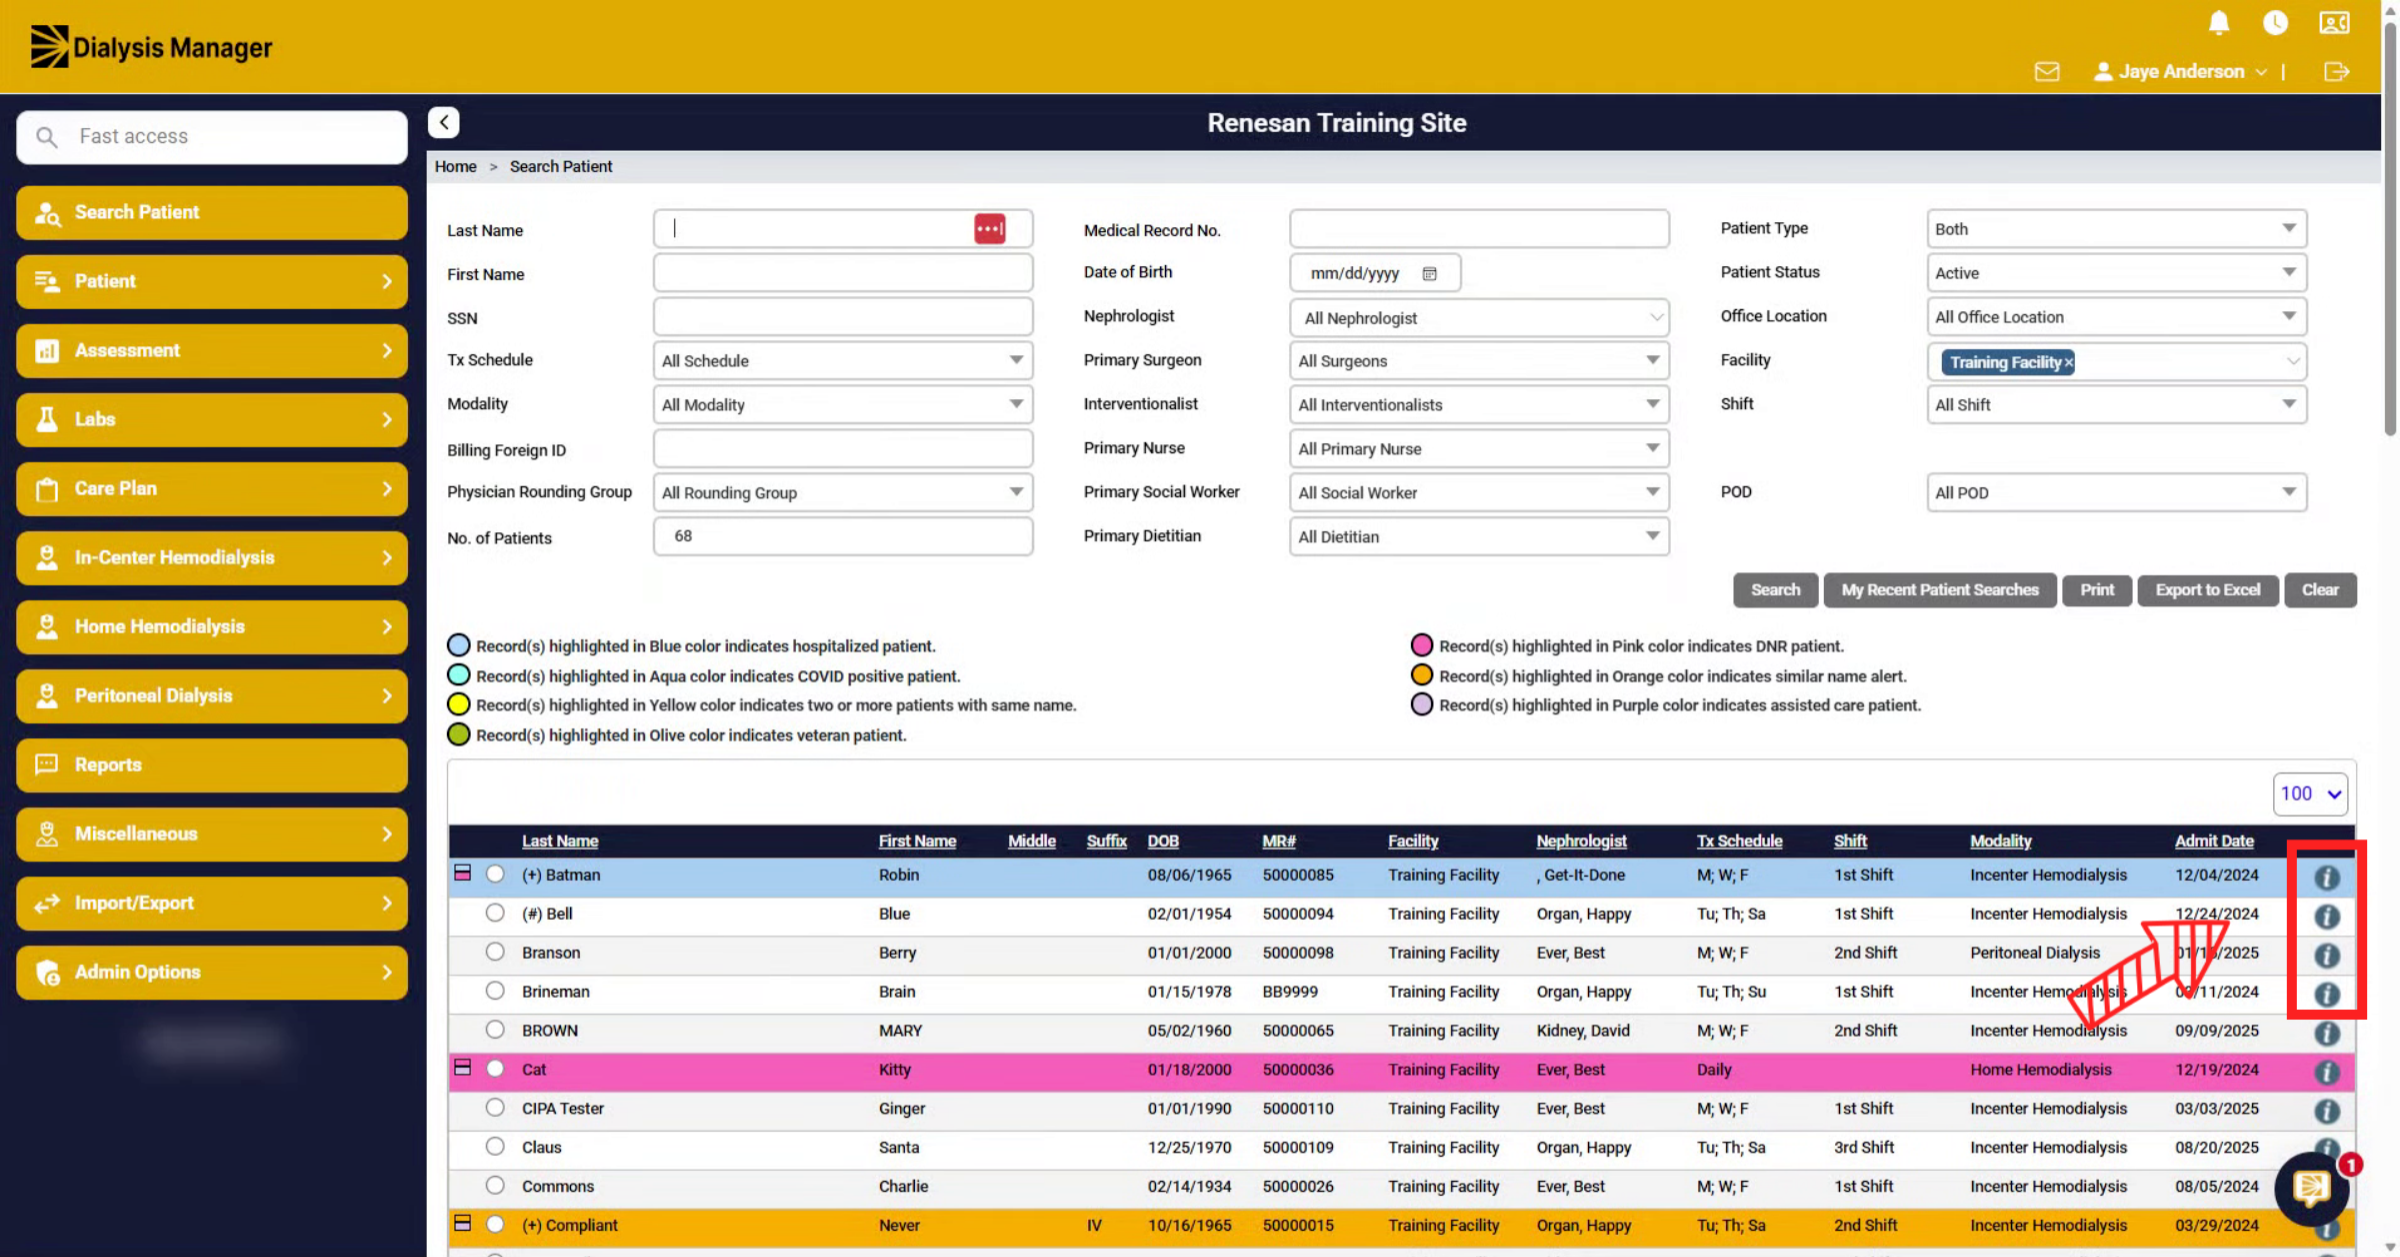Click the logout icon
2400x1257 pixels.
coord(2336,71)
